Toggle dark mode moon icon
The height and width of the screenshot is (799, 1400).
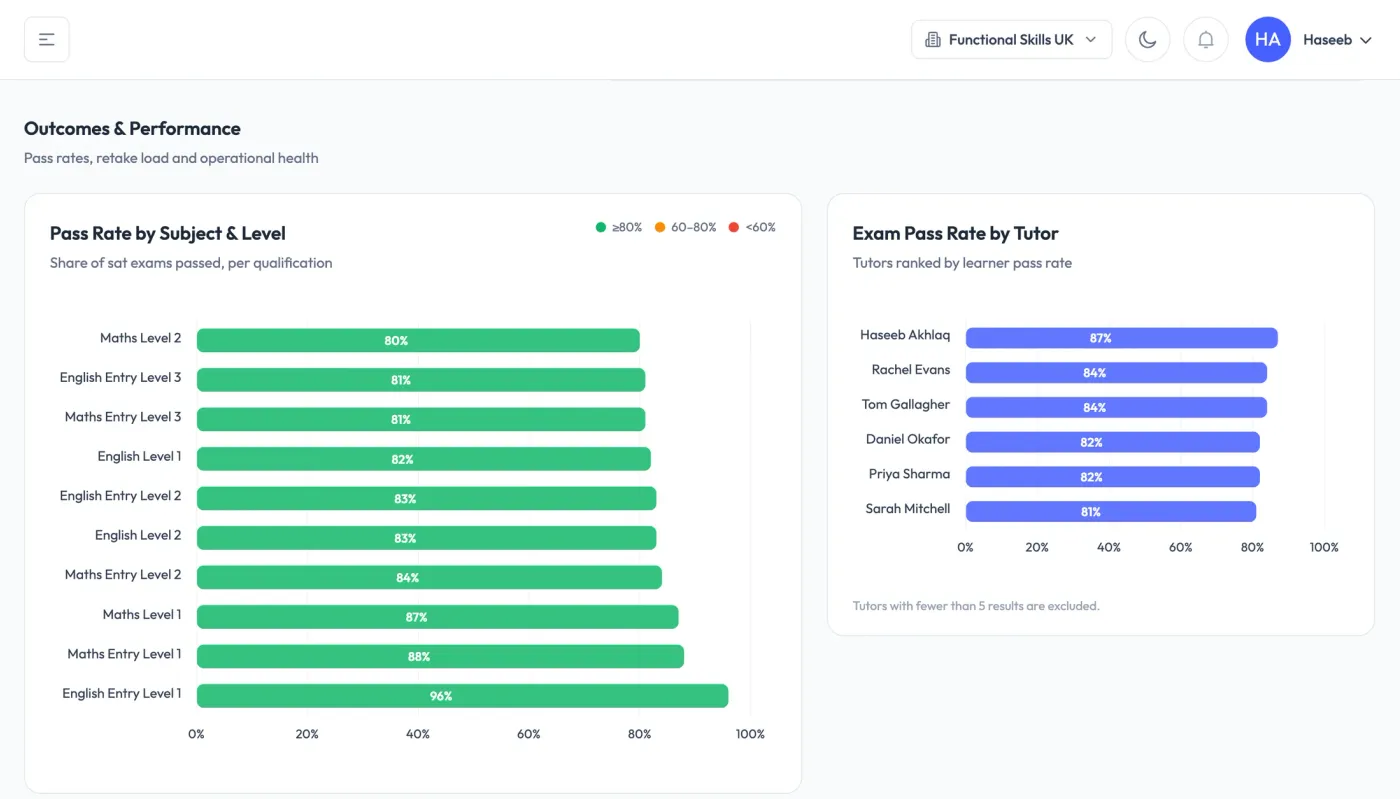click(1148, 40)
